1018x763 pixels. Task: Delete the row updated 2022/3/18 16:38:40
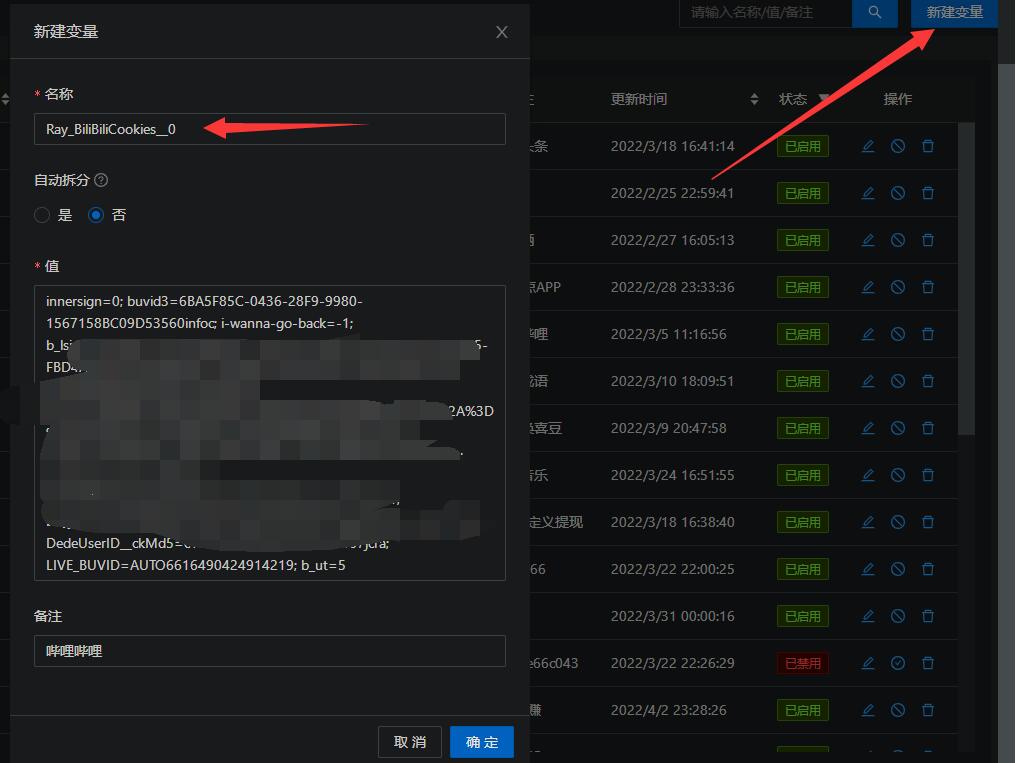point(928,522)
